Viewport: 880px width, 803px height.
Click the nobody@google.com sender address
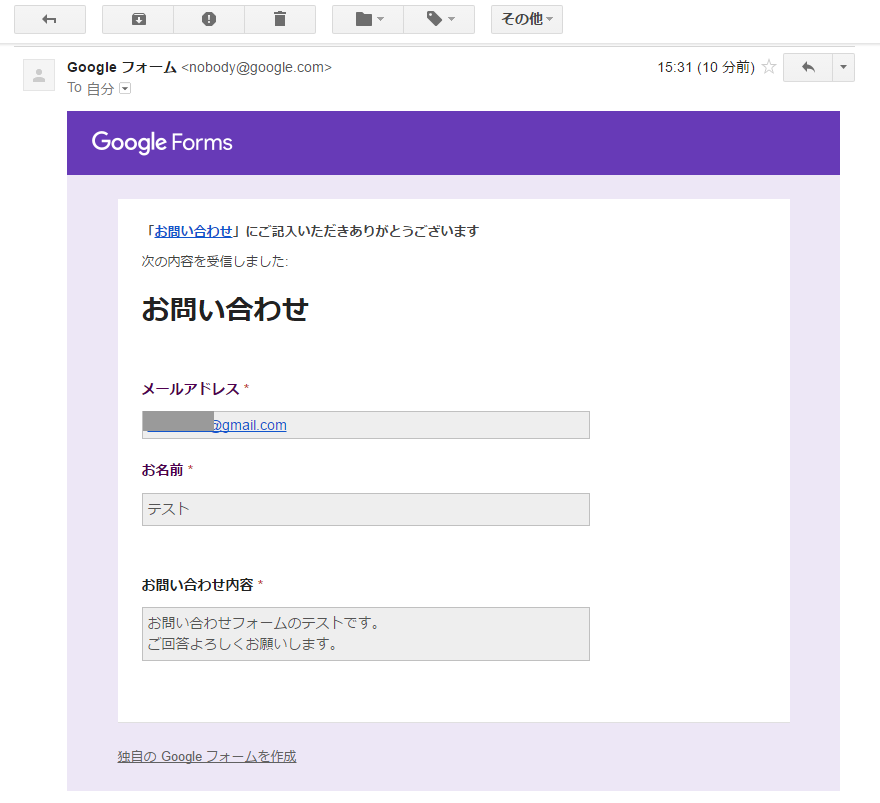click(x=256, y=67)
